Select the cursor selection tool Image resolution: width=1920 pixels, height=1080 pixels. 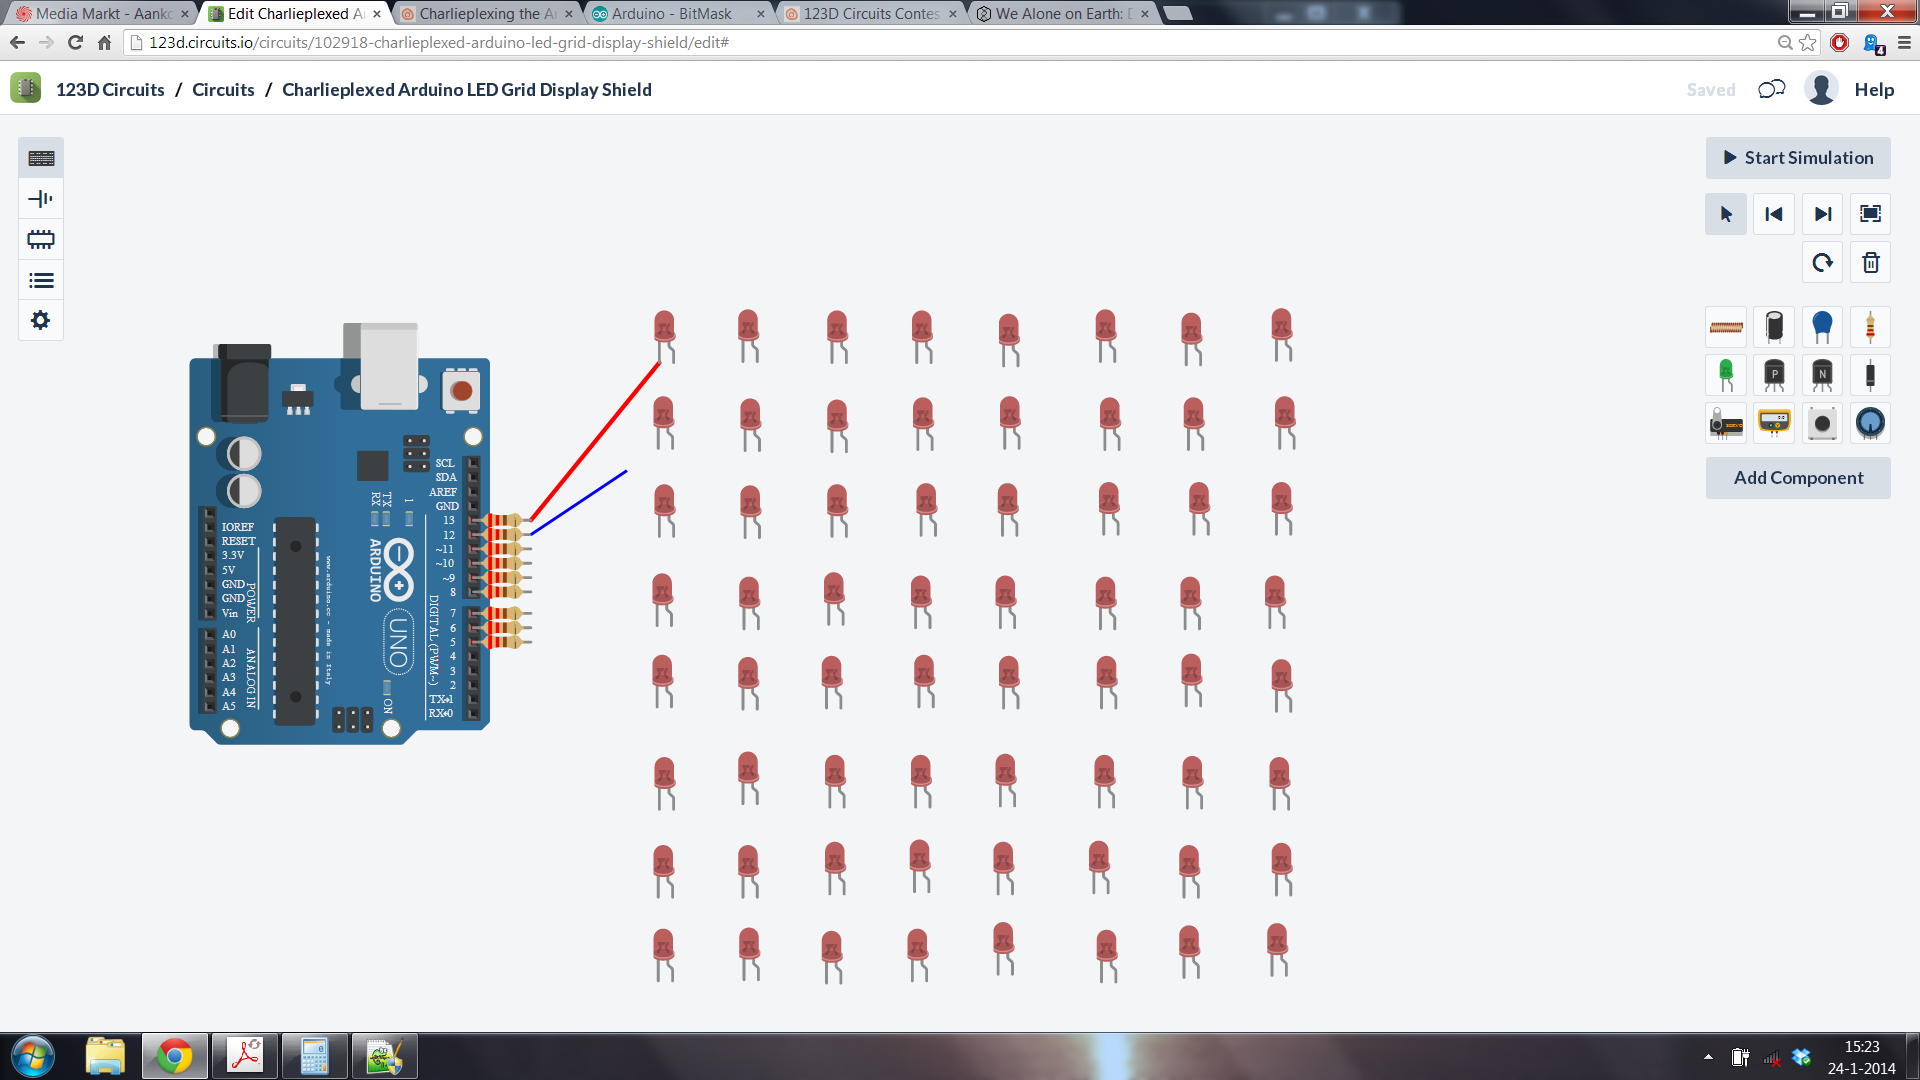coord(1725,213)
